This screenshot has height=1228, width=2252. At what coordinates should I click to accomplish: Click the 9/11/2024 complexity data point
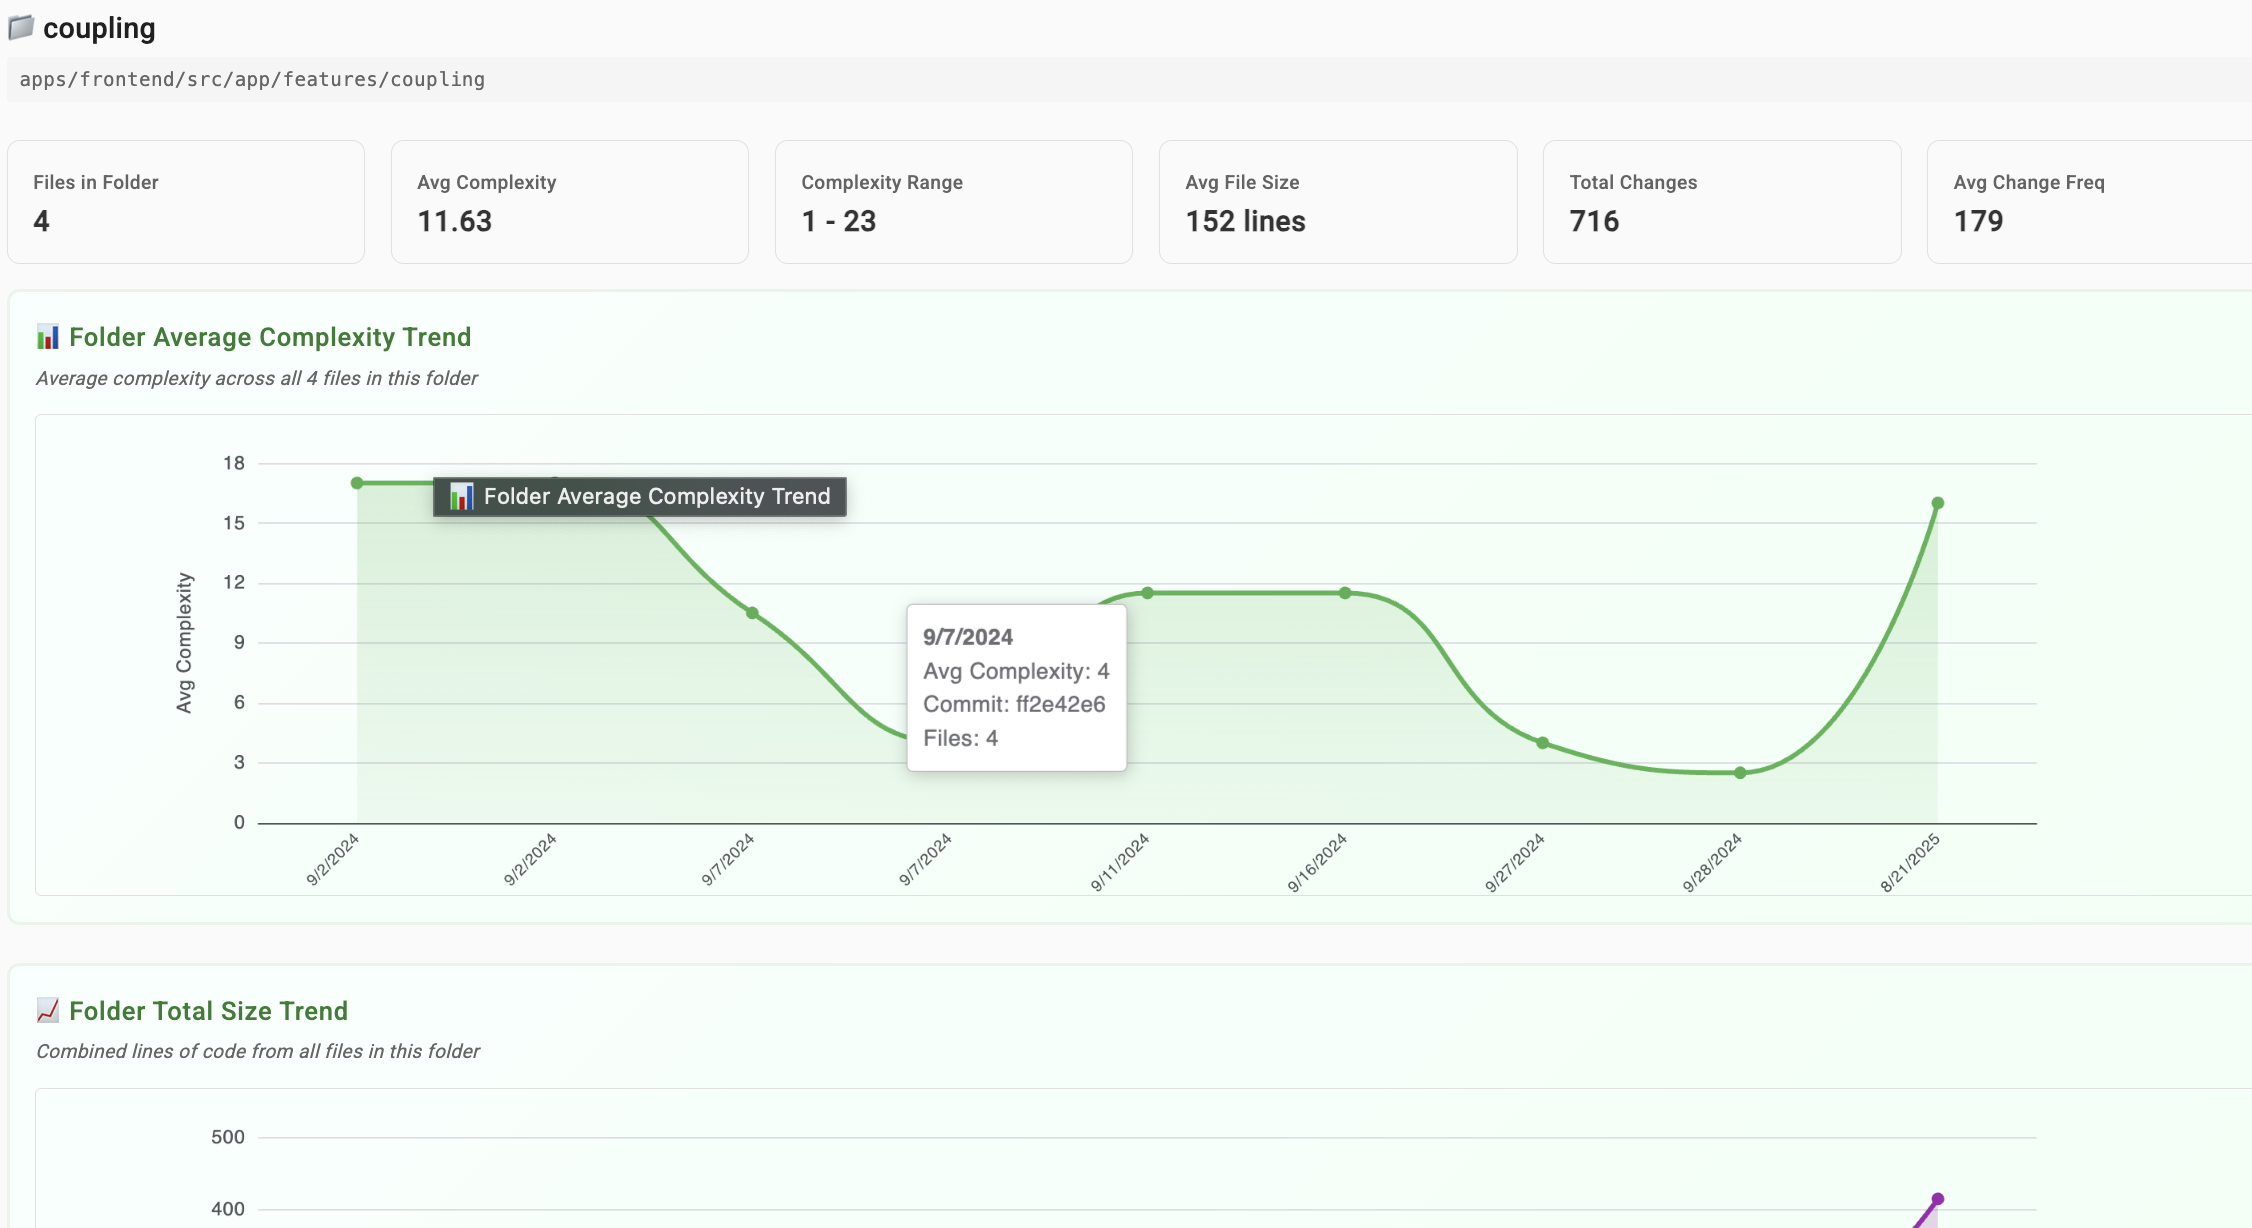pyautogui.click(x=1148, y=593)
